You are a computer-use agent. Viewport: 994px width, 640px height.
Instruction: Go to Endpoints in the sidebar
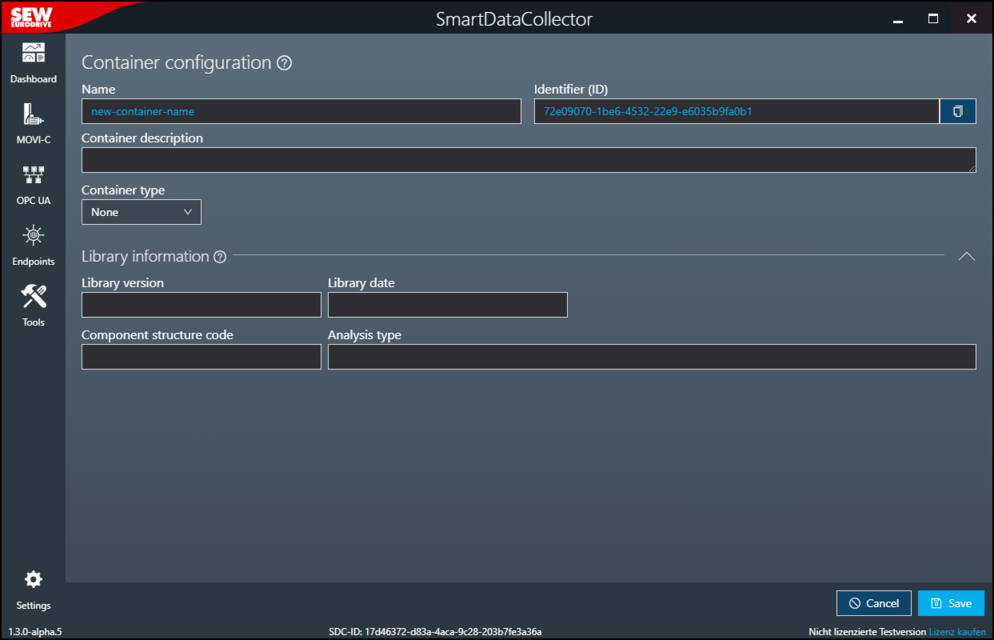pos(33,245)
